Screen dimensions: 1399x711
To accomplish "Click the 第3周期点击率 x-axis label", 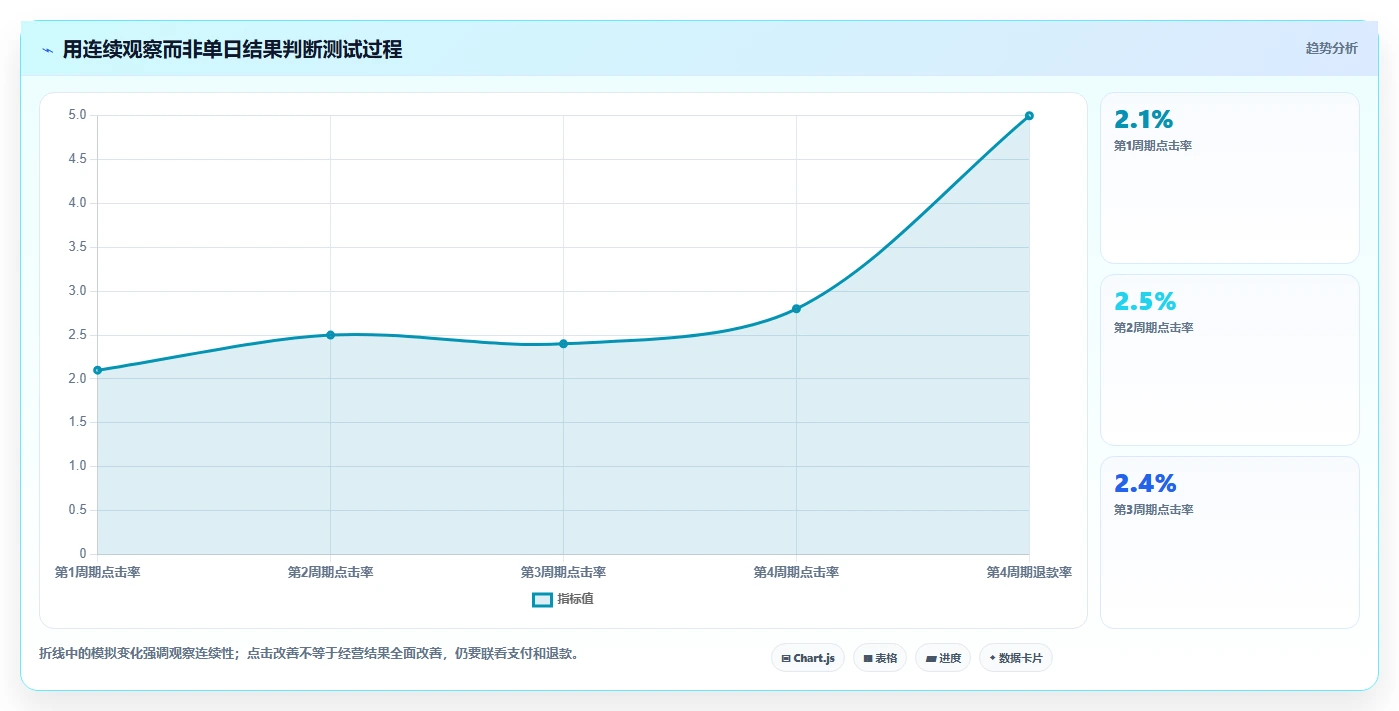I will (x=563, y=573).
